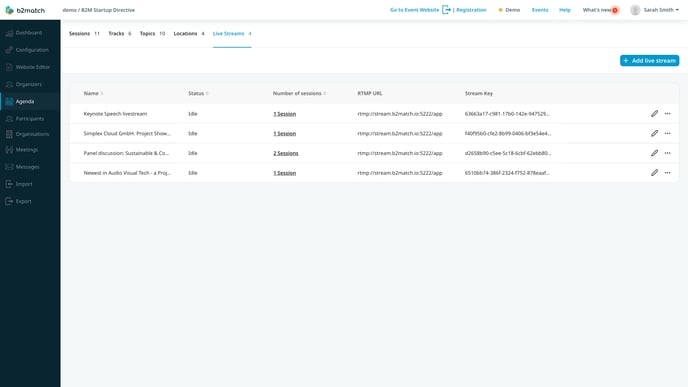Select the Live Streams tab

click(x=232, y=33)
